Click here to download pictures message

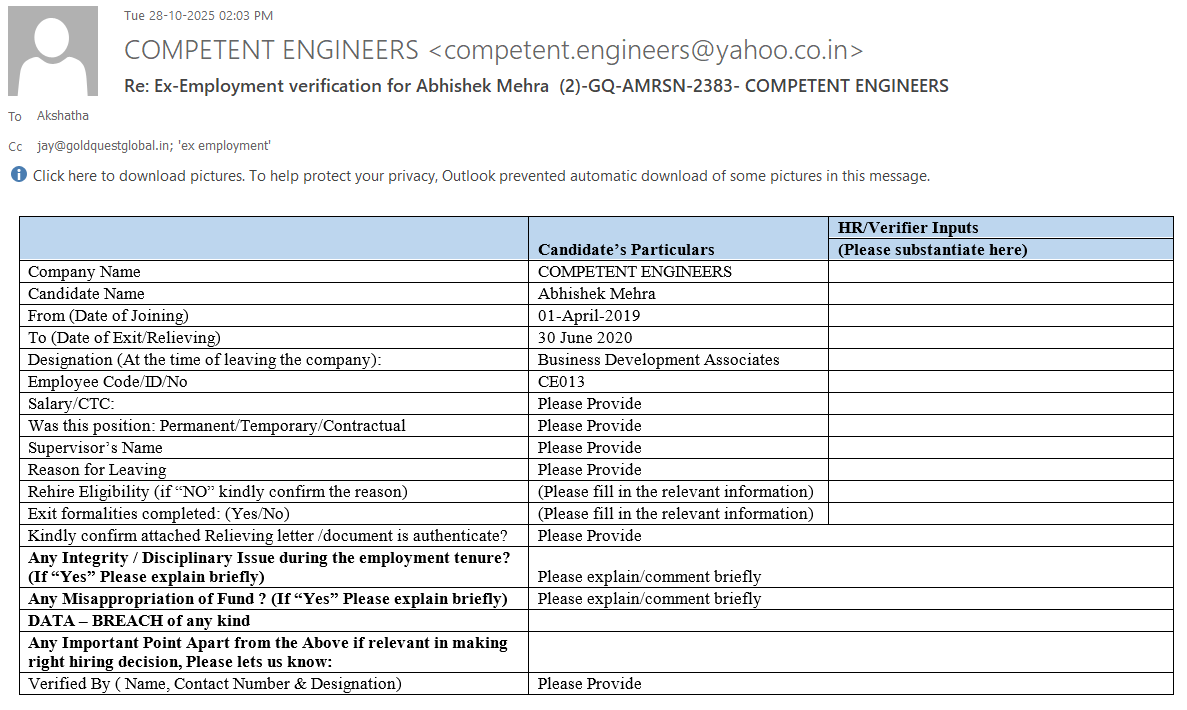(x=481, y=176)
